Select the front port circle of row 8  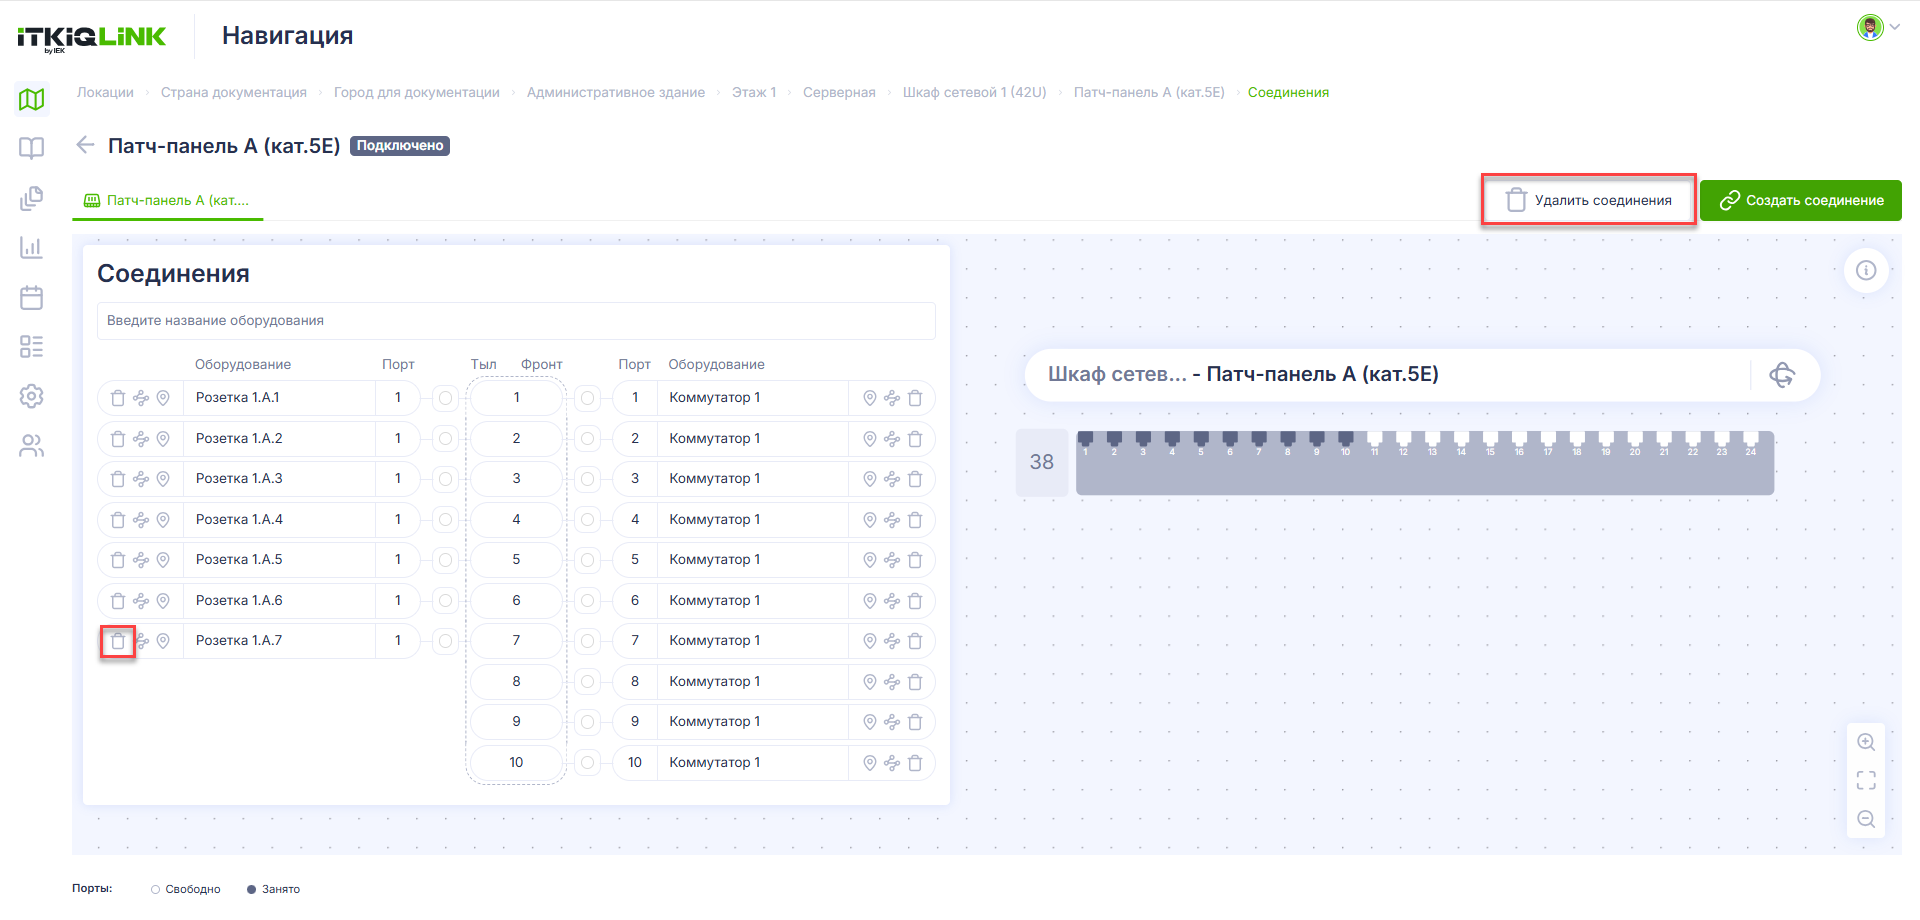click(x=588, y=682)
